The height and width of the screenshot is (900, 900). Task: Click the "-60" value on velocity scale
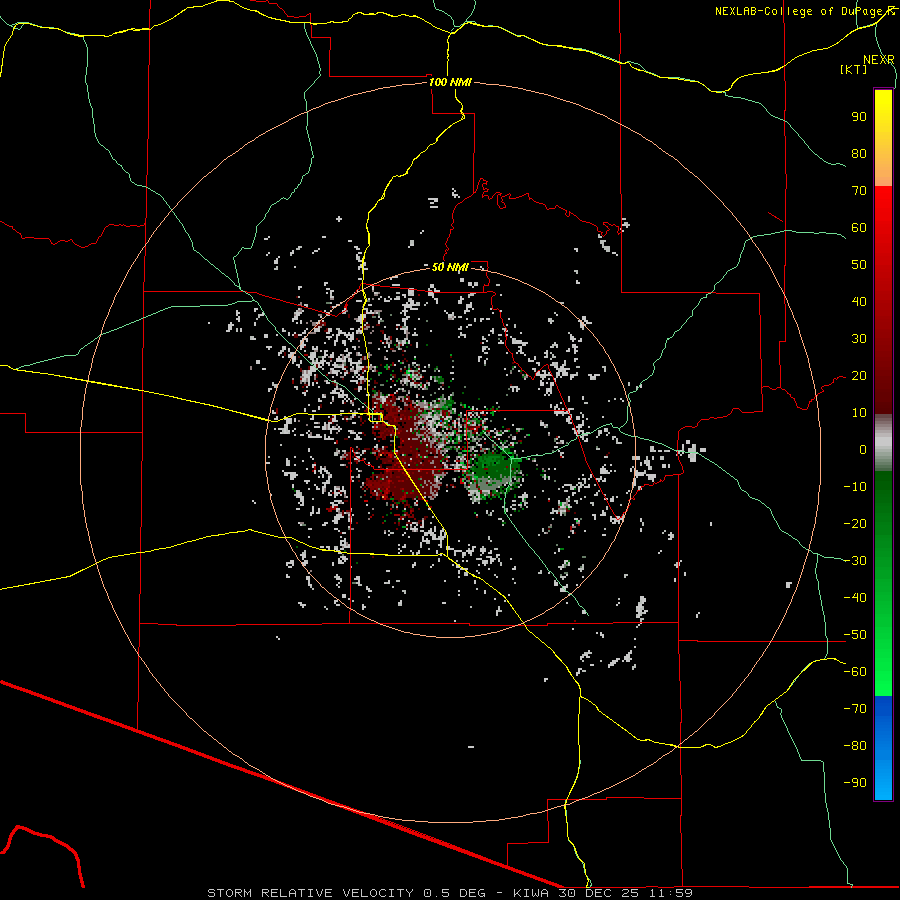[x=855, y=672]
